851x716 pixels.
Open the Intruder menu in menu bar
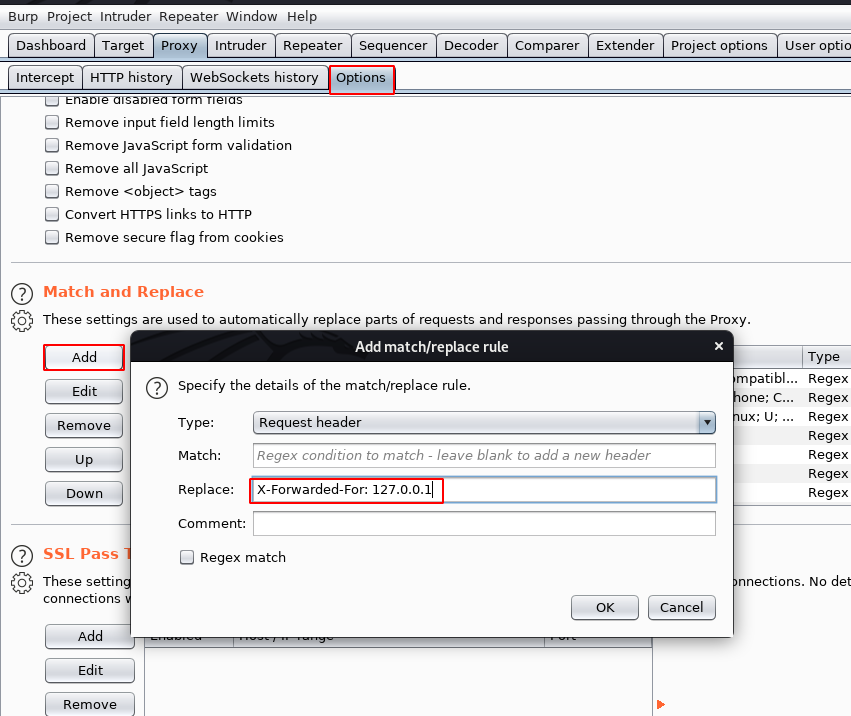(x=125, y=17)
